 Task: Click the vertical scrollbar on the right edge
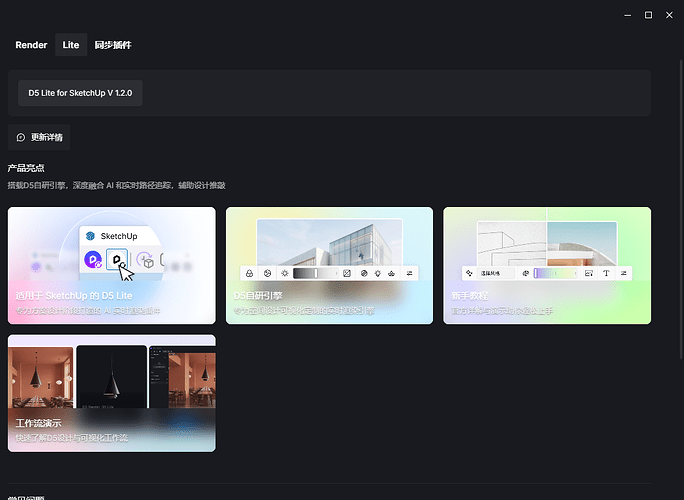681,209
